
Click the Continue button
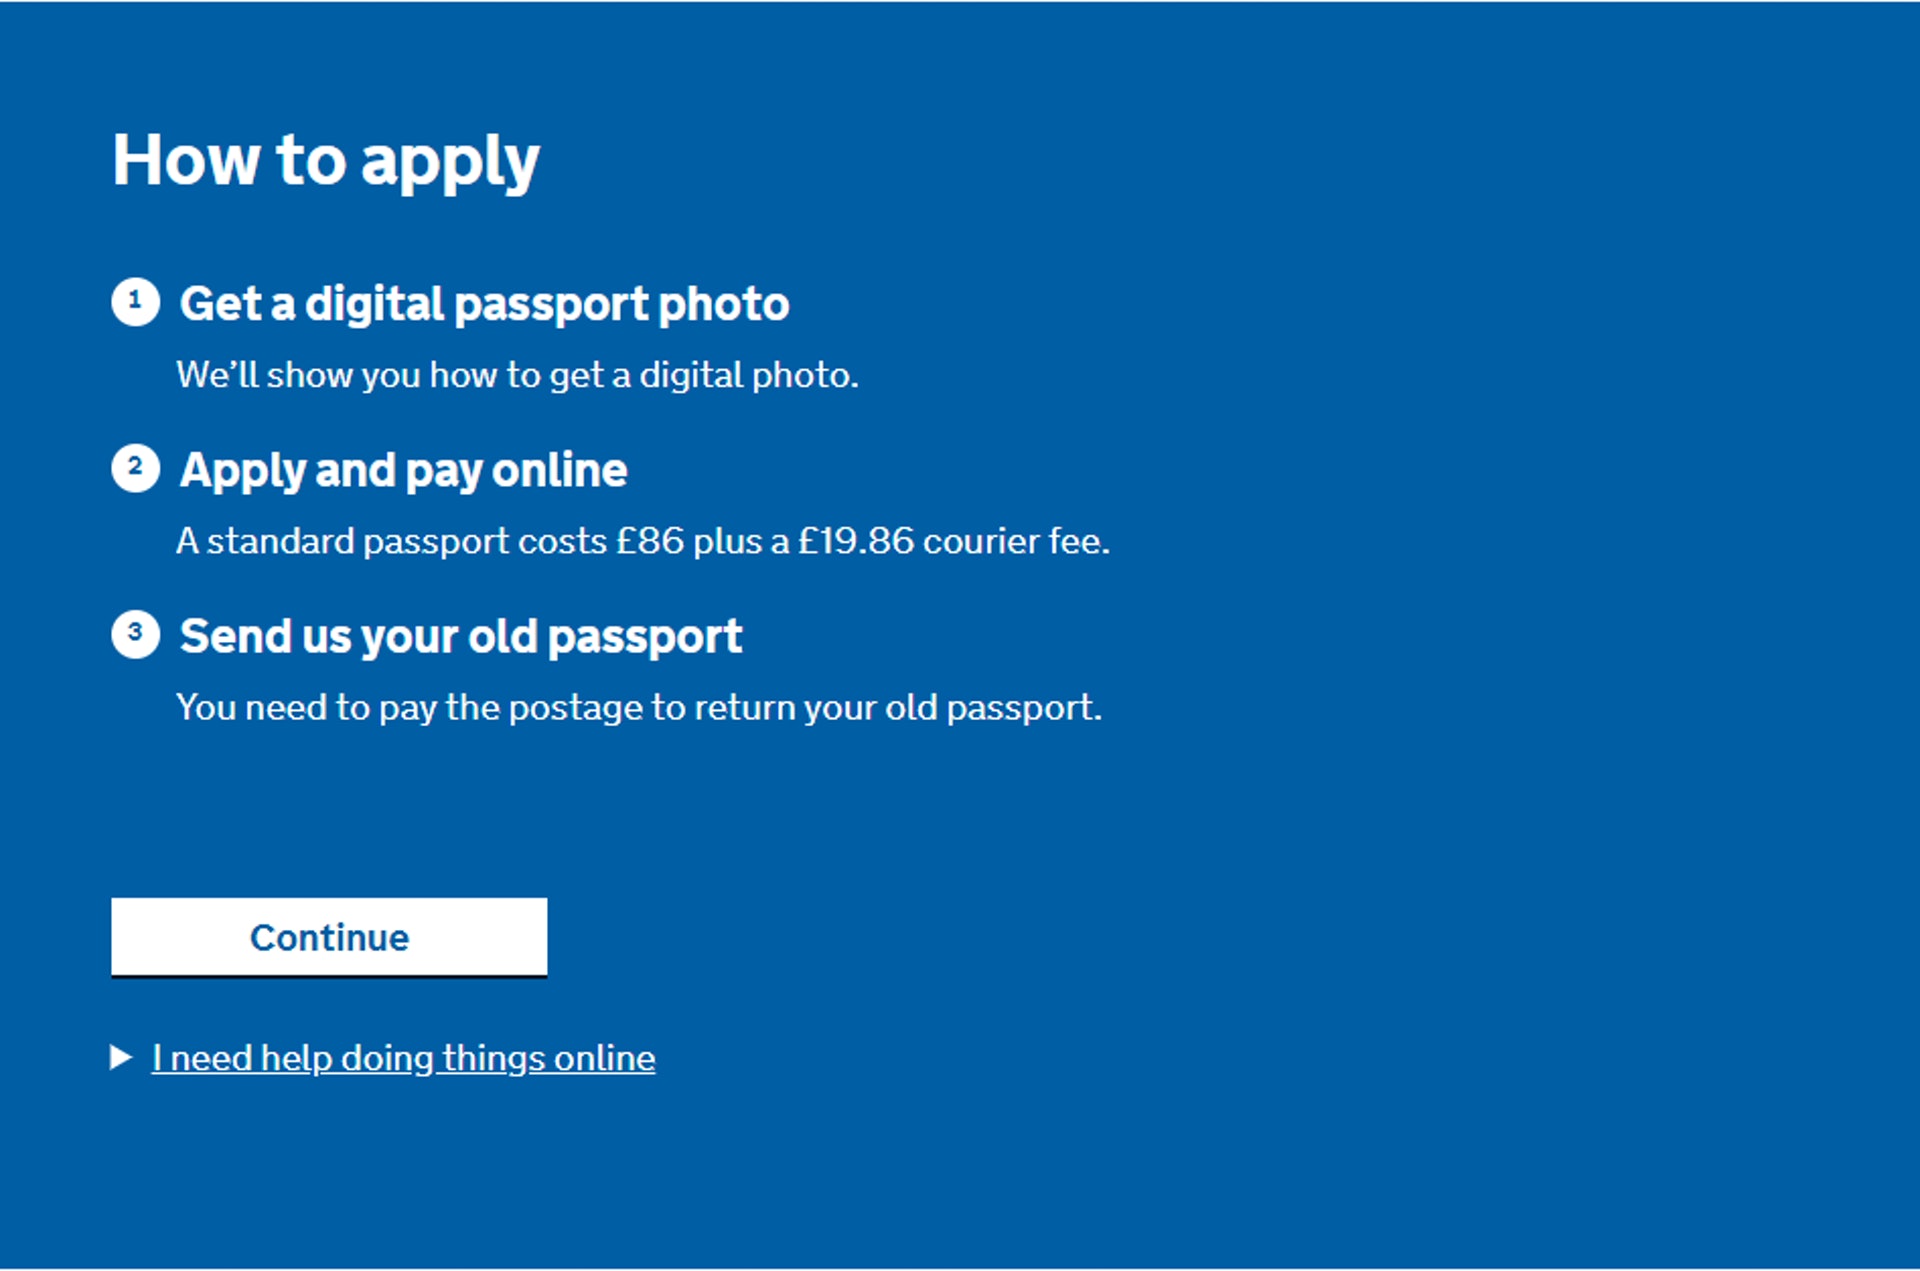329,937
